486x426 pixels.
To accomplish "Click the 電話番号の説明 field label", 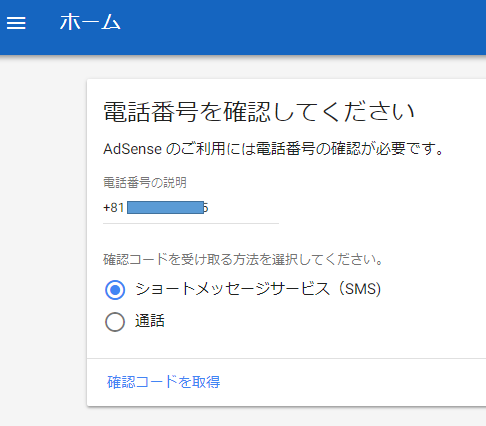I will pyautogui.click(x=145, y=183).
